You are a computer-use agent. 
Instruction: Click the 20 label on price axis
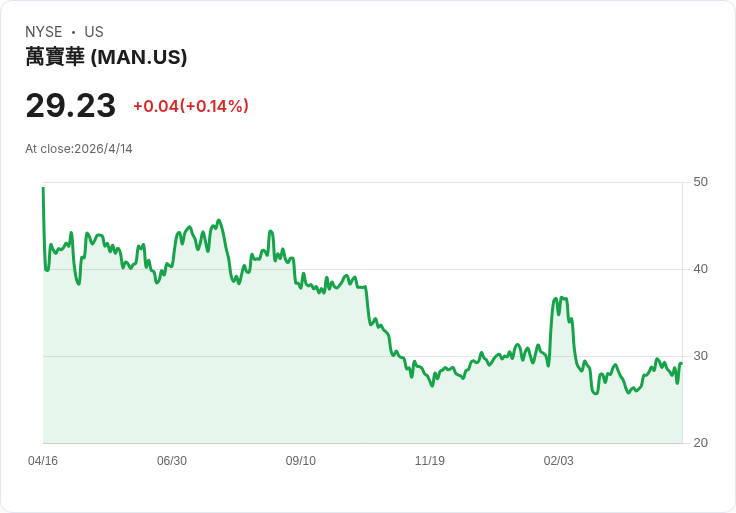pos(700,443)
